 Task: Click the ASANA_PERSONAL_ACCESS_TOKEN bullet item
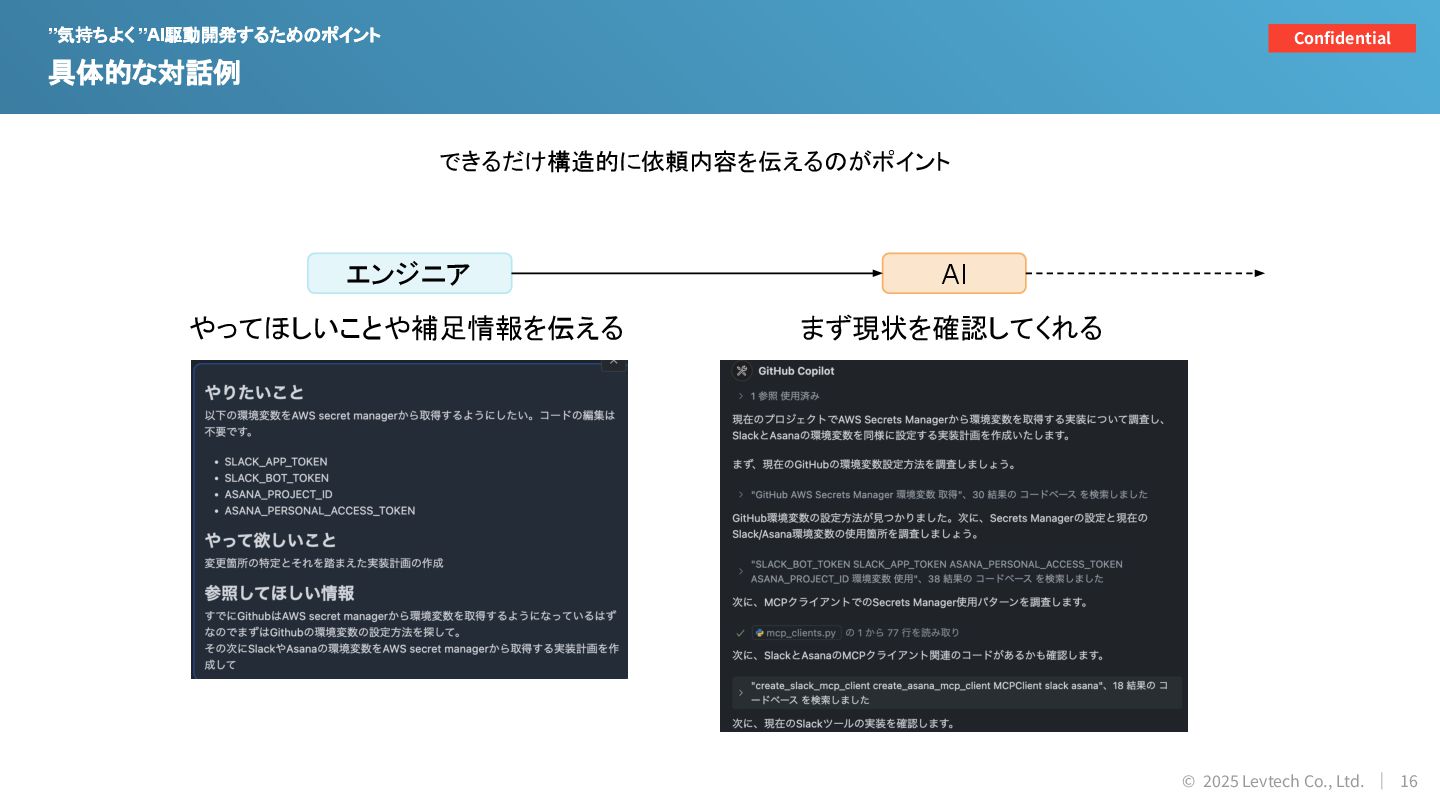(x=320, y=510)
